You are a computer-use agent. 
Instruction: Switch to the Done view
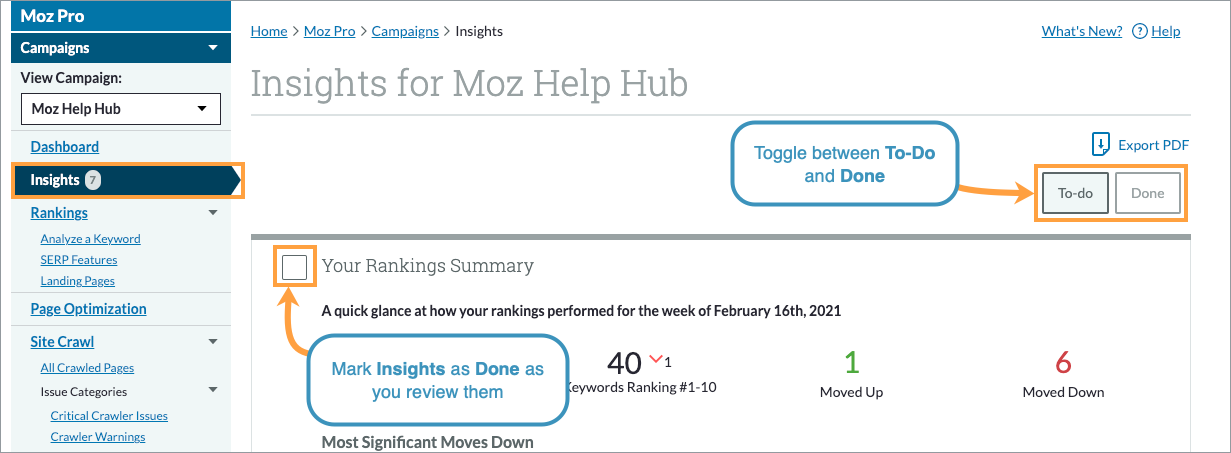pos(1147,193)
